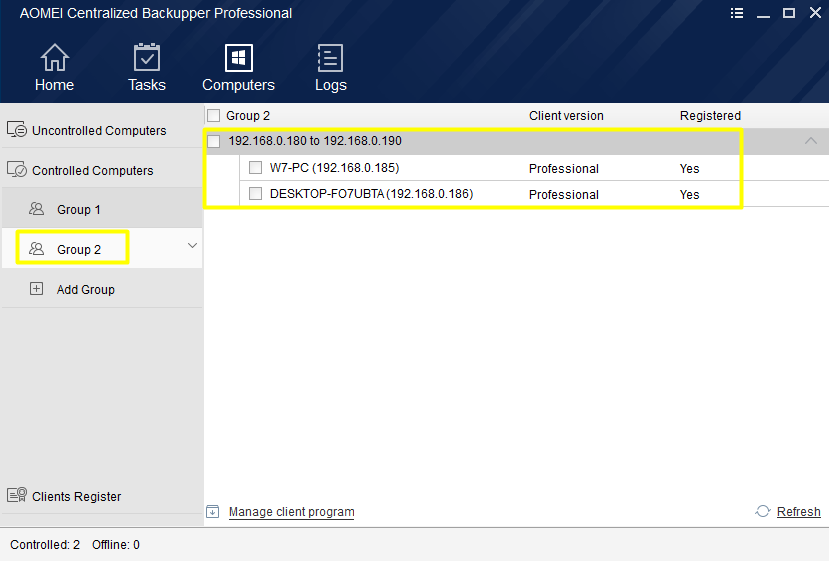
Task: Click the Group 2 column header text
Action: (x=248, y=116)
